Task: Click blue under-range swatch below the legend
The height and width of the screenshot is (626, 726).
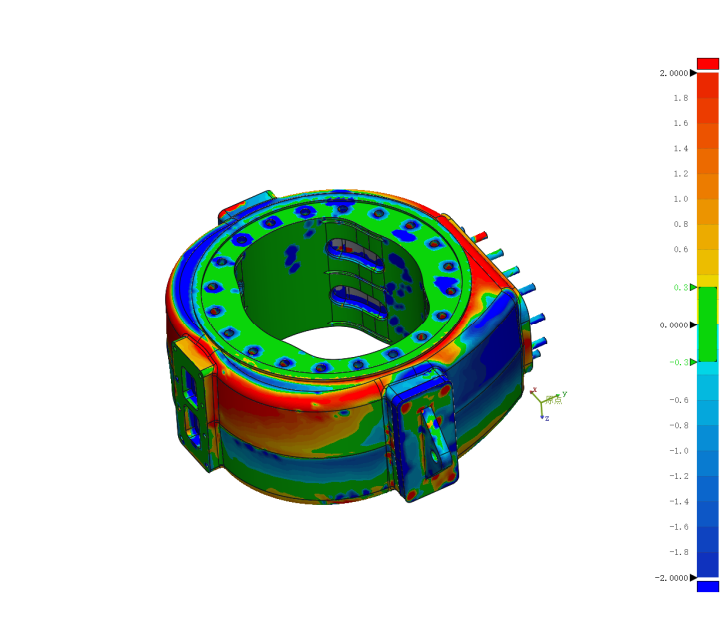Action: pyautogui.click(x=707, y=586)
